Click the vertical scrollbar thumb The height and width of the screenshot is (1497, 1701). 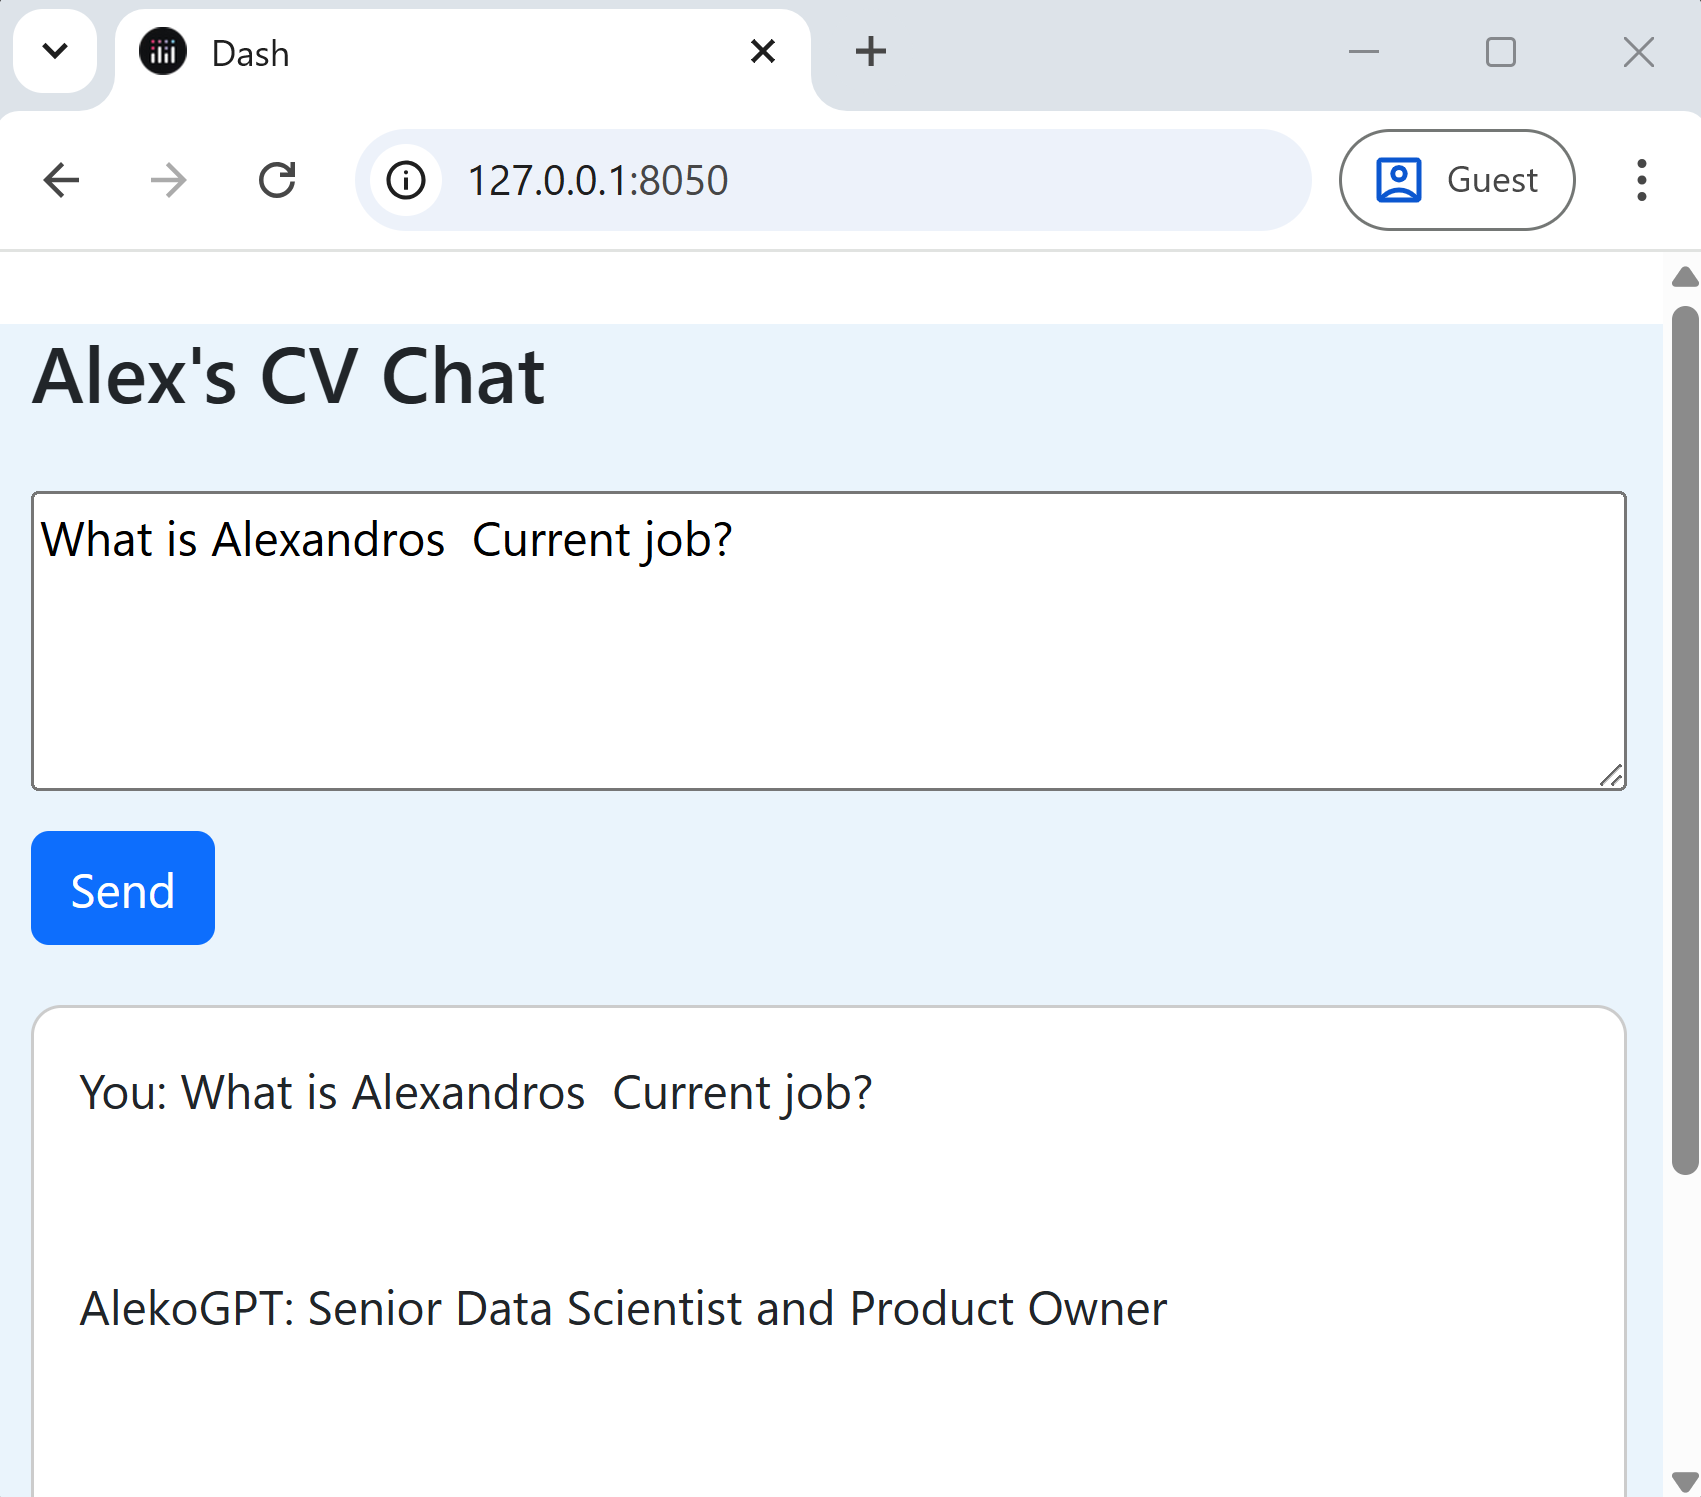point(1685,740)
